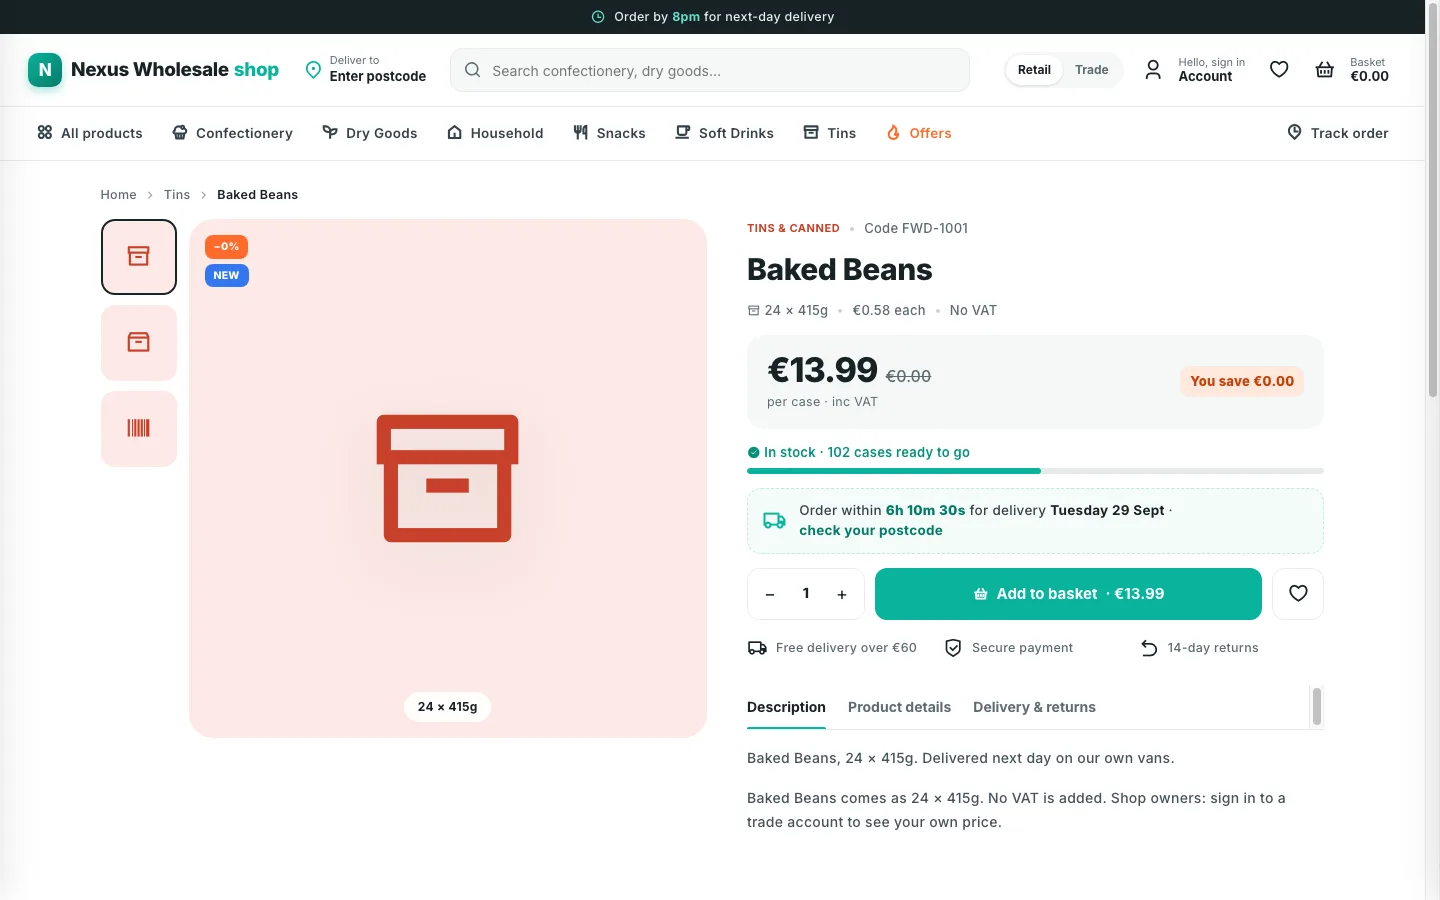Click the tab panel scrollbar handle
This screenshot has width=1440, height=900.
pos(1317,707)
